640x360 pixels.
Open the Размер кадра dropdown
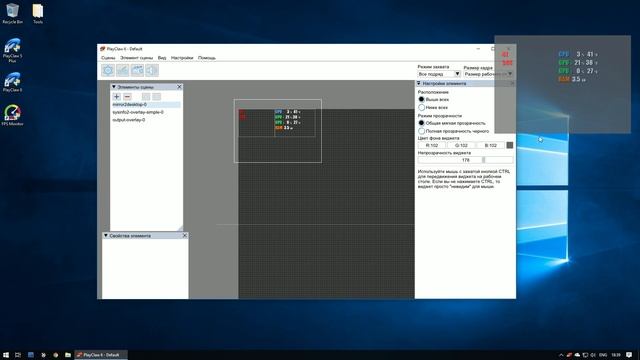488,74
